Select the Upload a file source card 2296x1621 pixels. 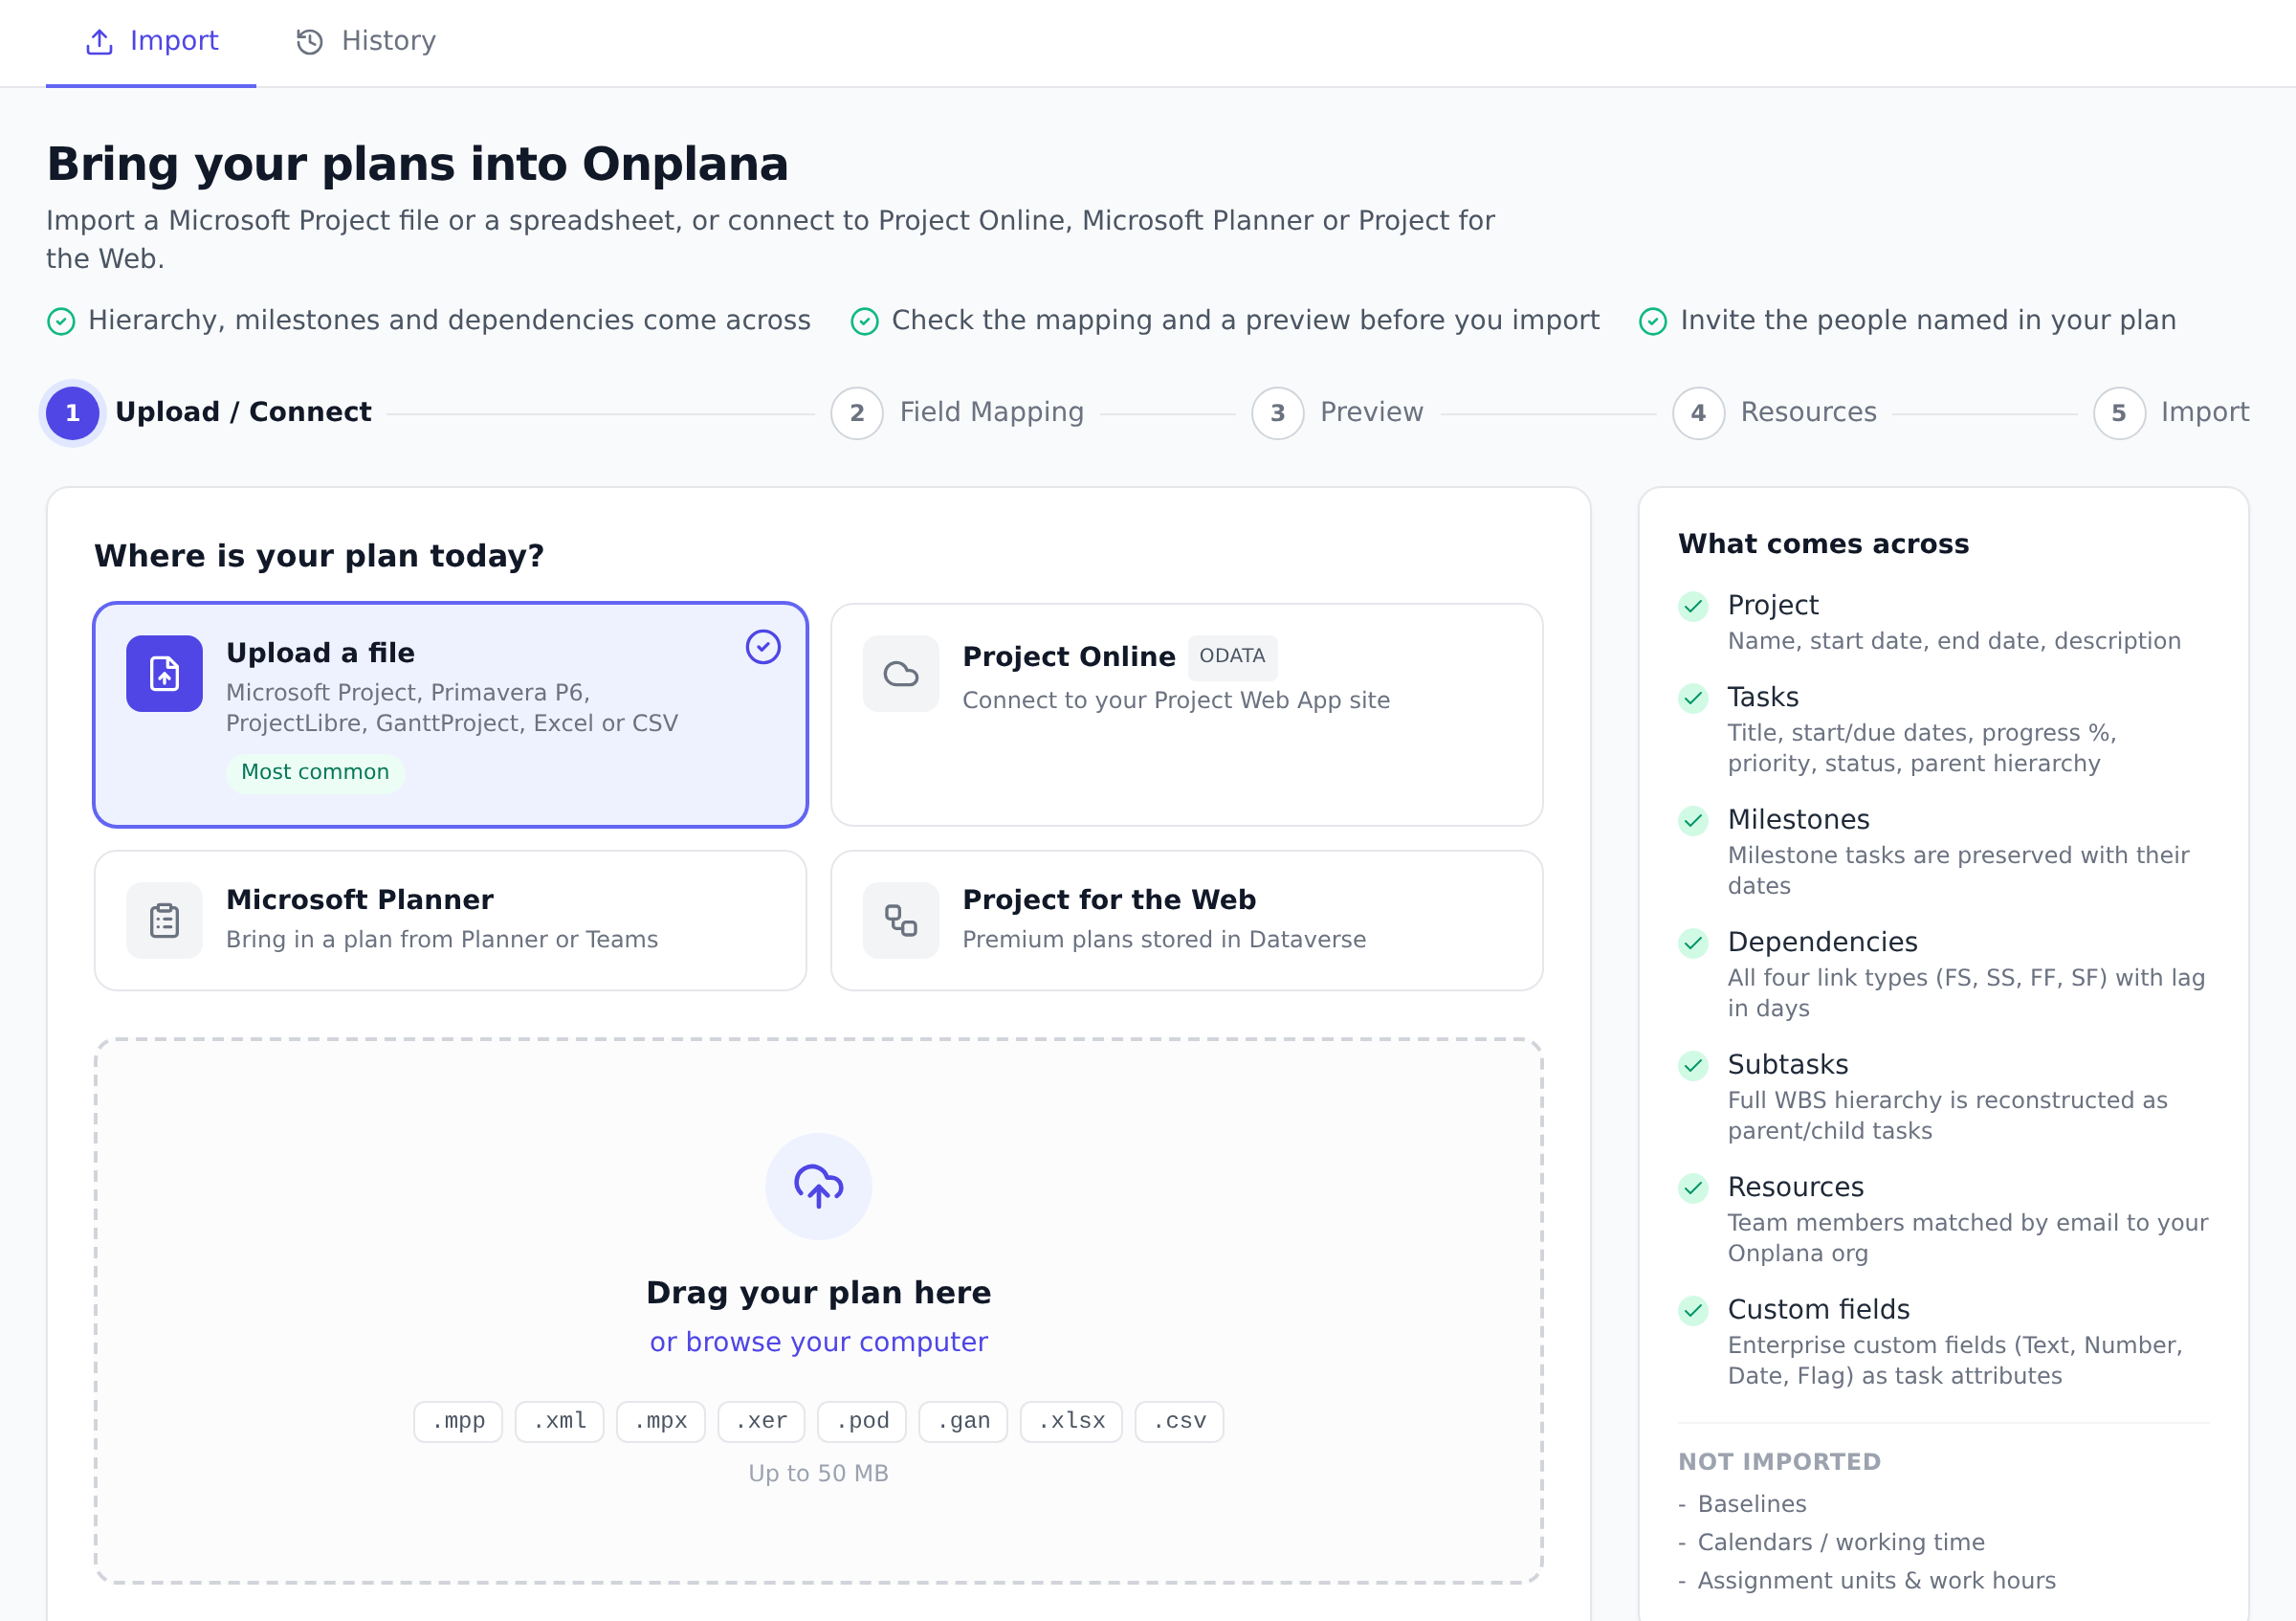450,714
